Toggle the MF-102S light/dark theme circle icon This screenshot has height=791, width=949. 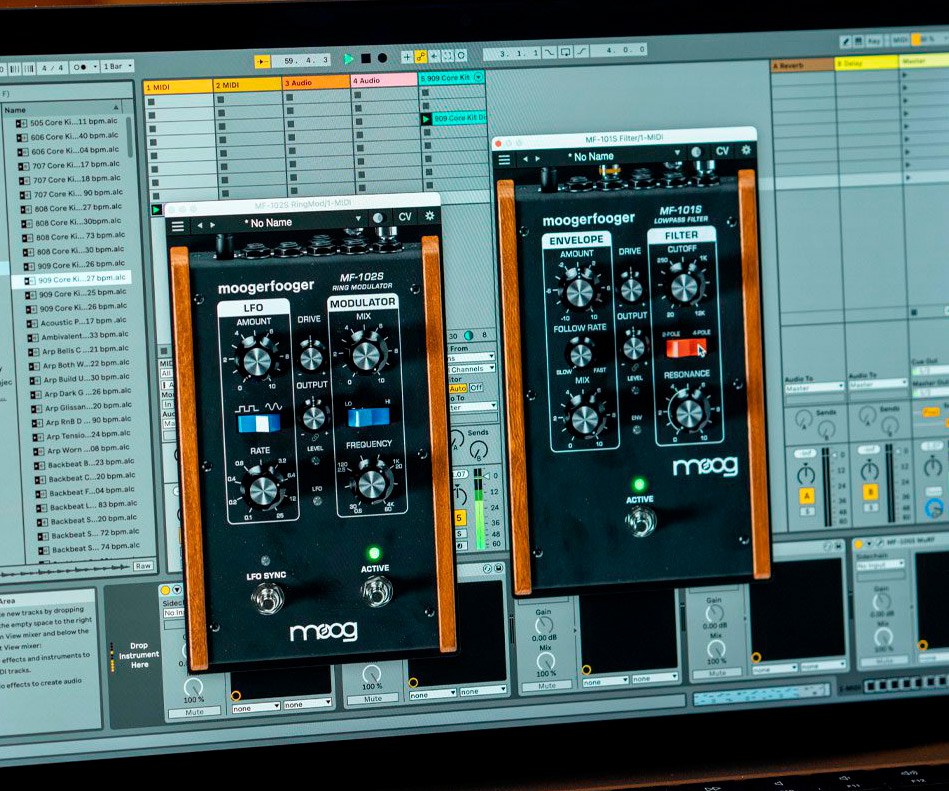coord(378,218)
